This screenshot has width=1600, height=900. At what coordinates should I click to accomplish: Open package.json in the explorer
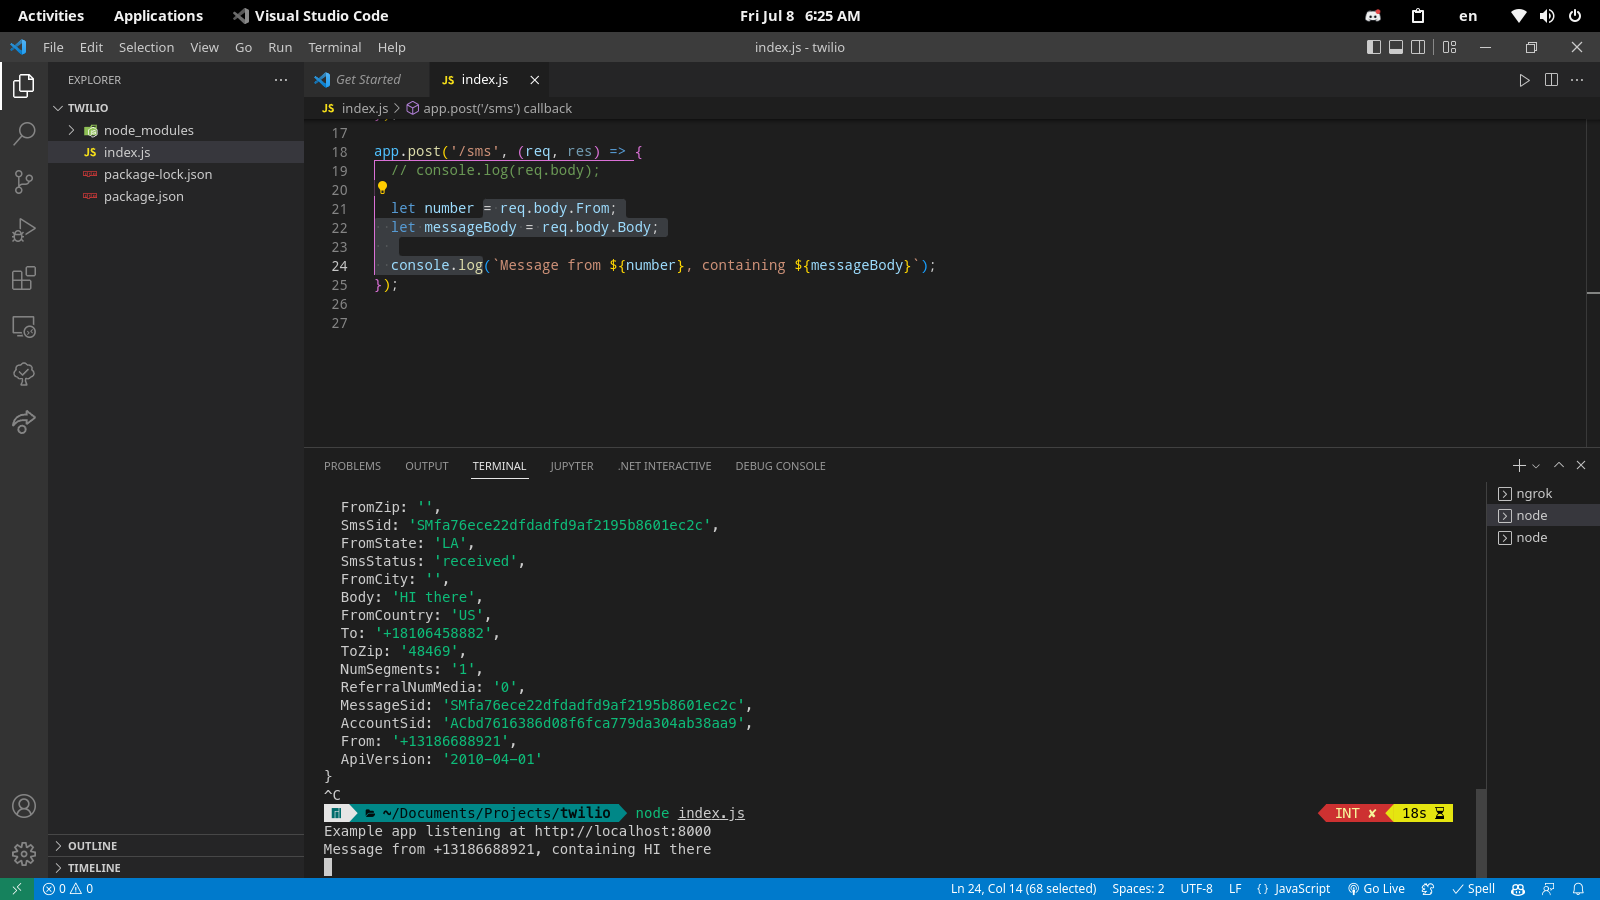[x=143, y=196]
